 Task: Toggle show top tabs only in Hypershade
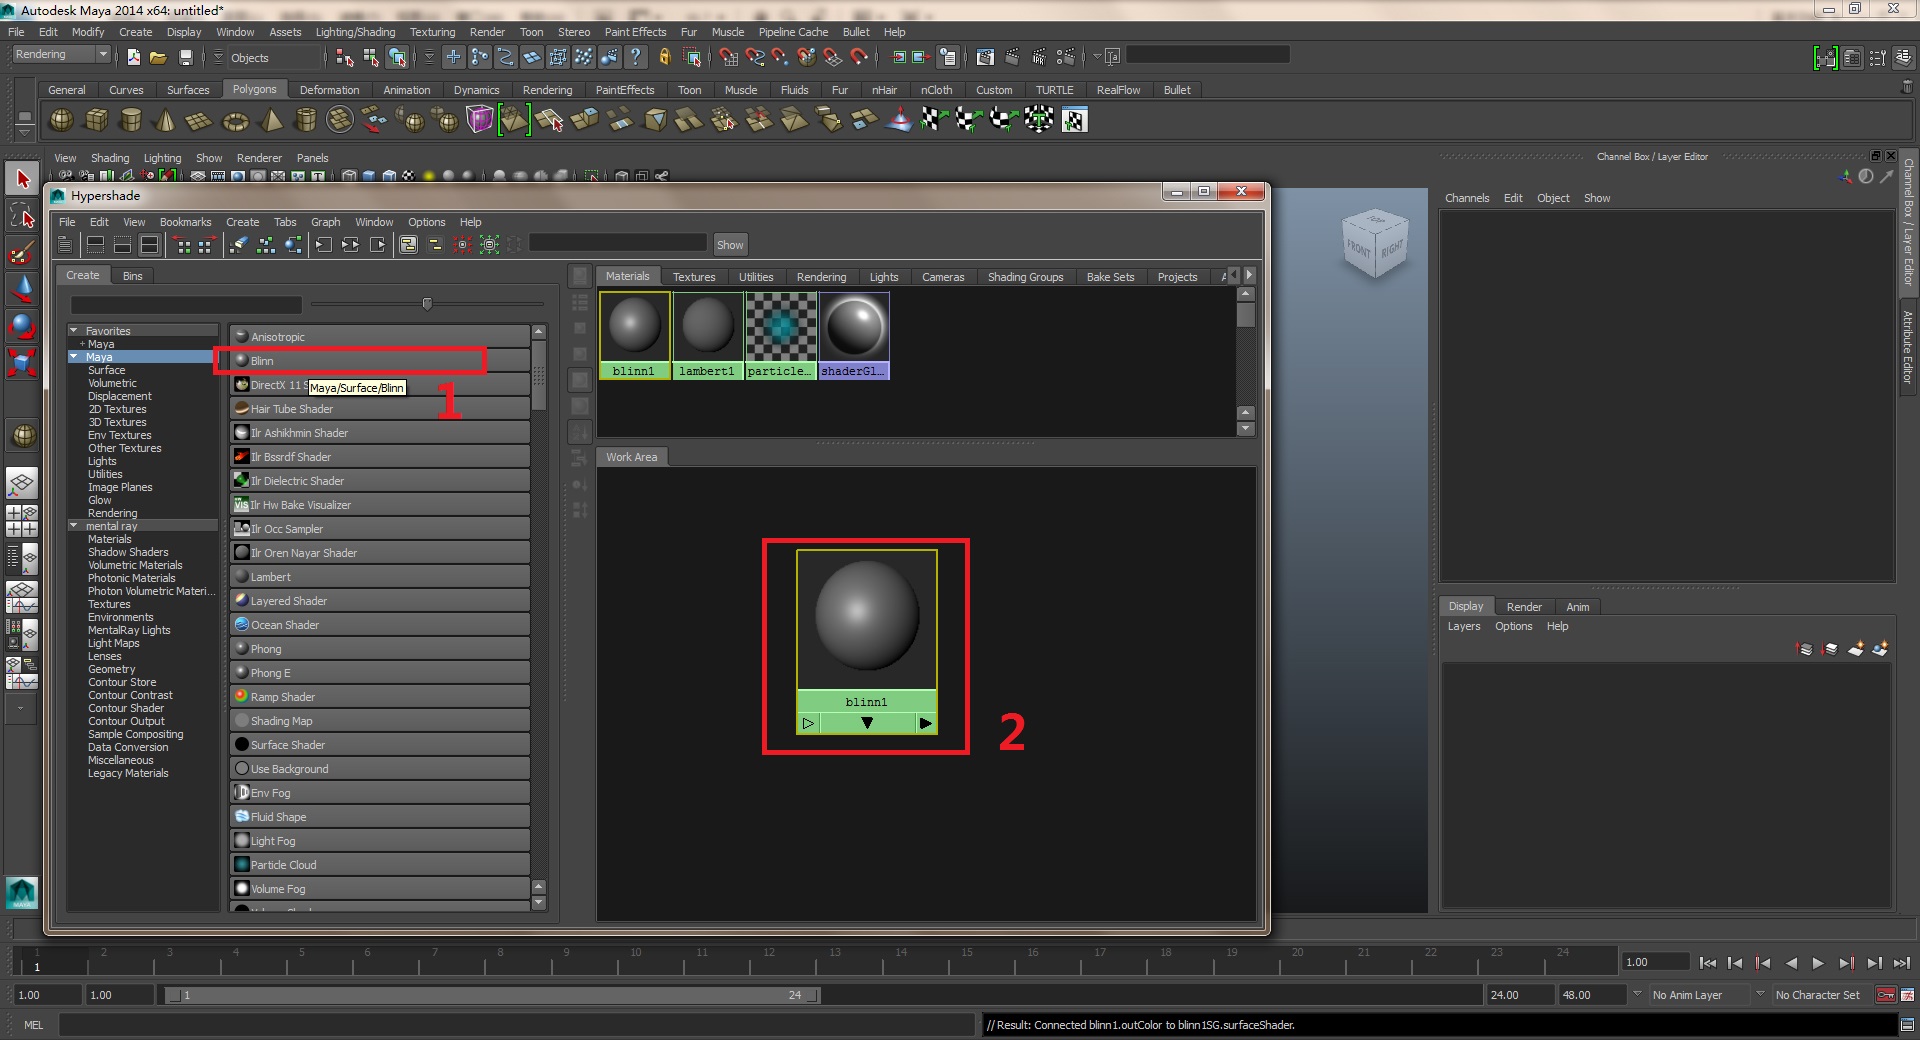(x=96, y=244)
